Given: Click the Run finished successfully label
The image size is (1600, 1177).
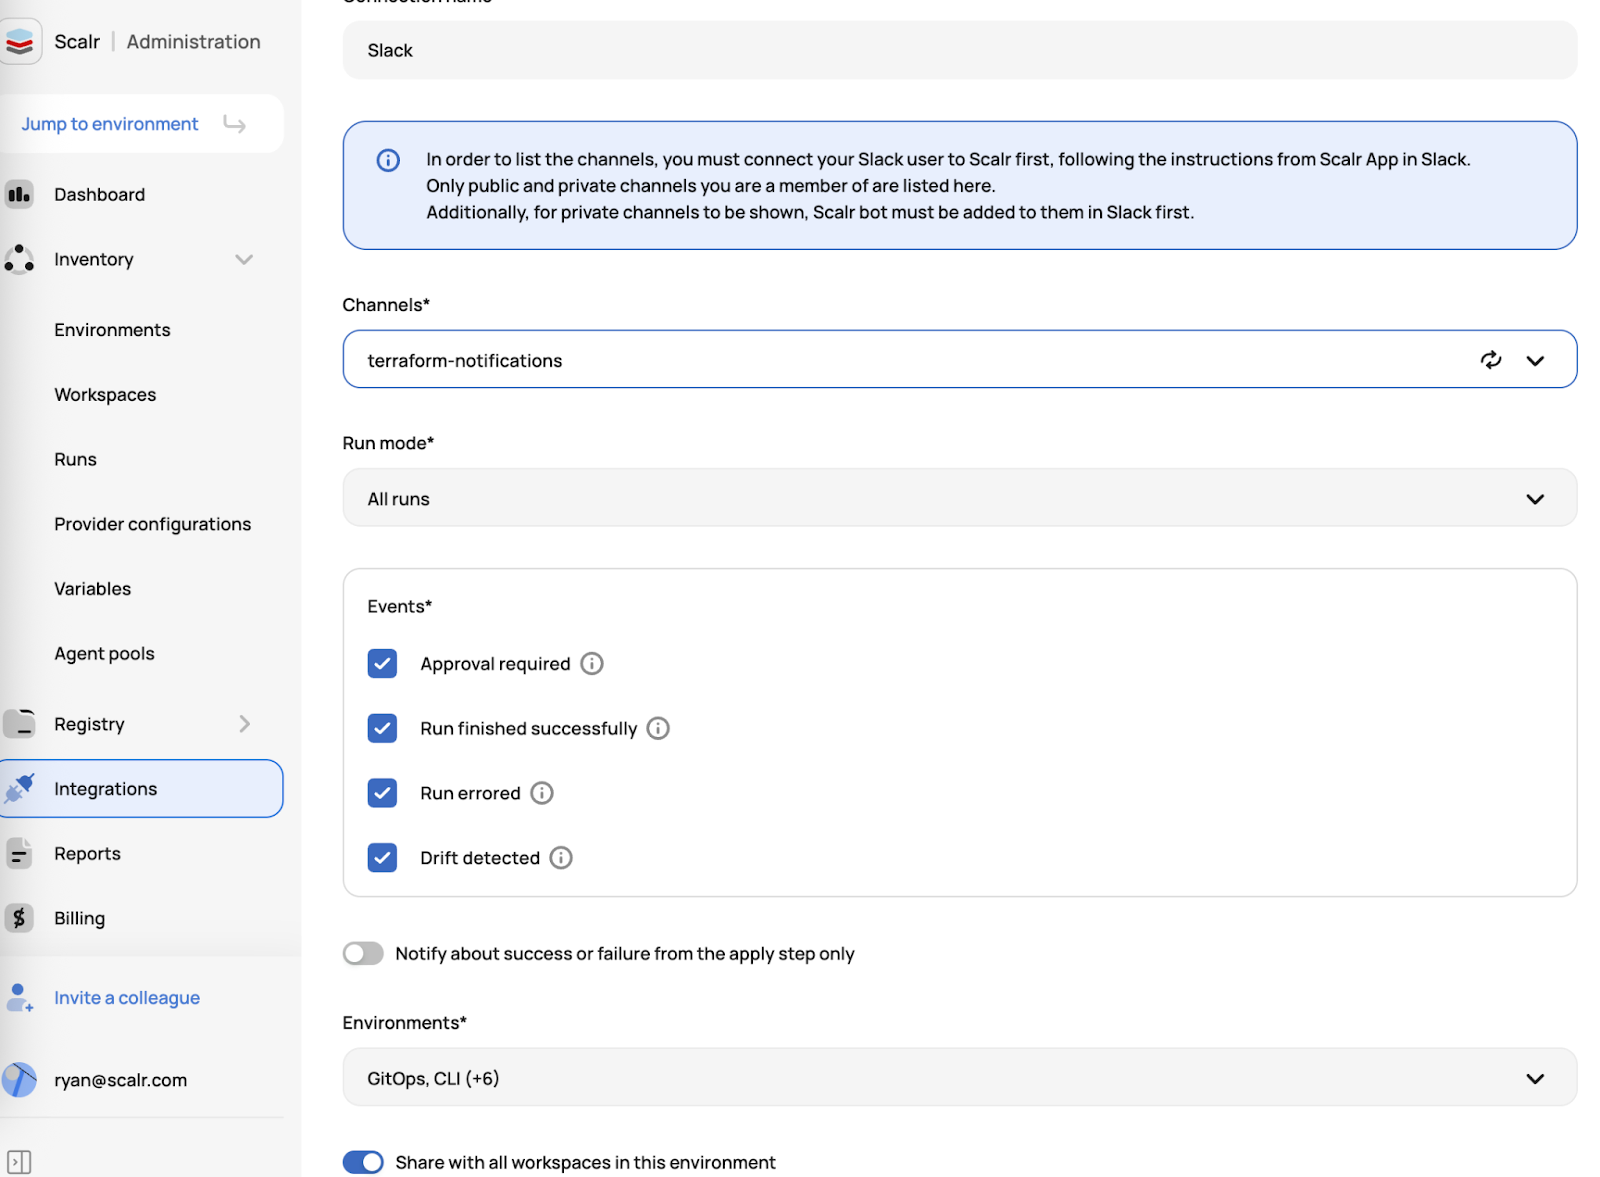Looking at the screenshot, I should (528, 729).
